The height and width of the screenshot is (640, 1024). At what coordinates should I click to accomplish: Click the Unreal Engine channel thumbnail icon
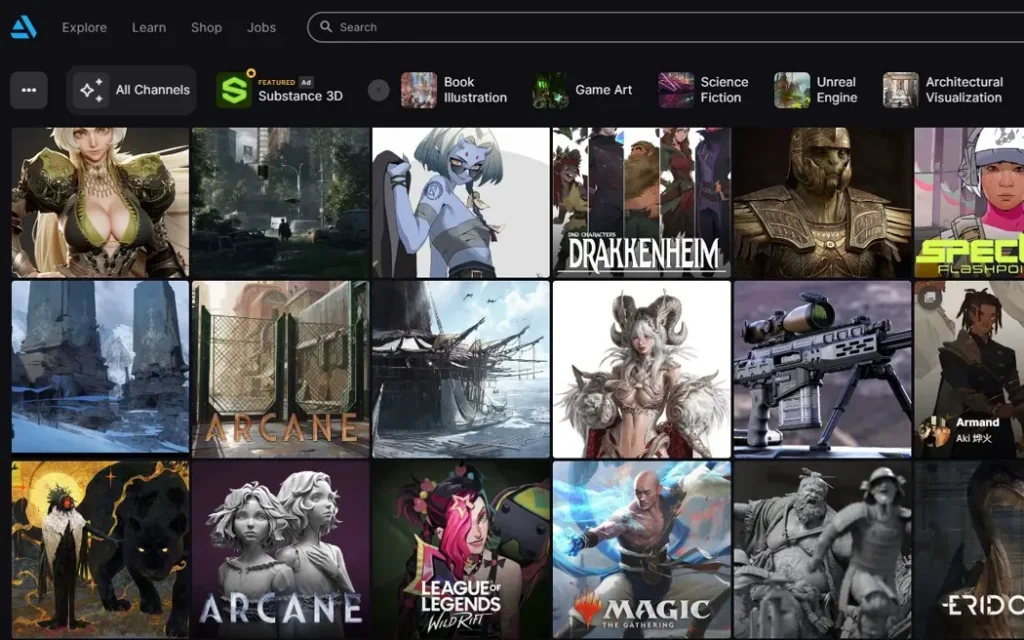click(792, 90)
